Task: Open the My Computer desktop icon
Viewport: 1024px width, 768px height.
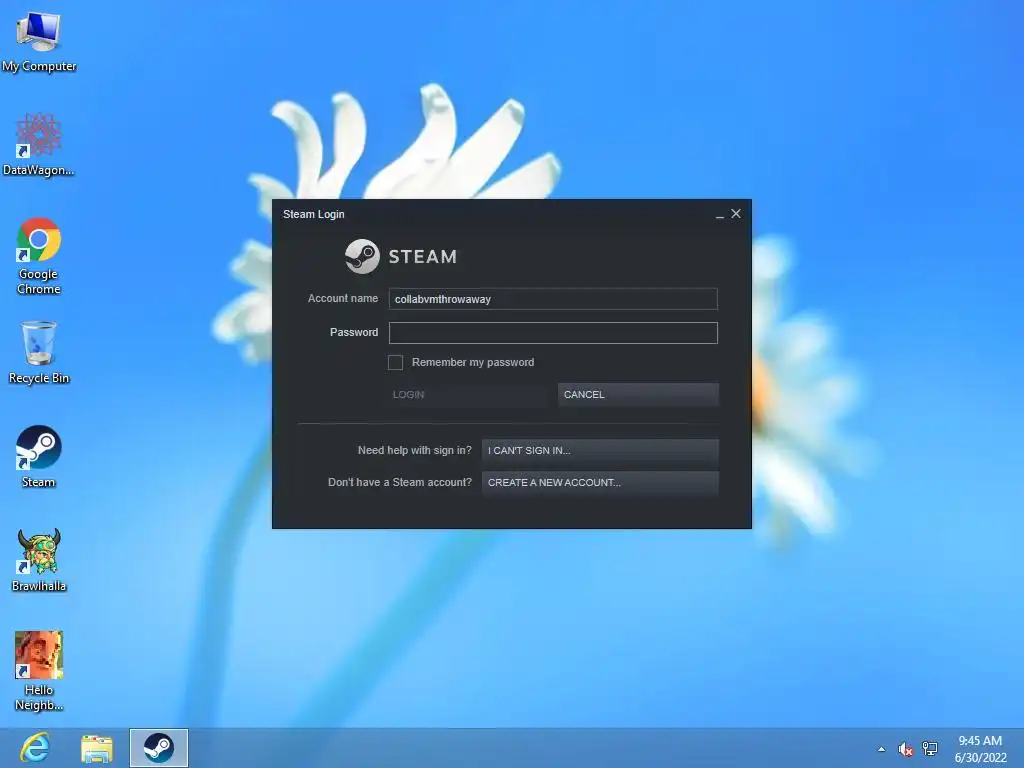Action: (x=39, y=42)
